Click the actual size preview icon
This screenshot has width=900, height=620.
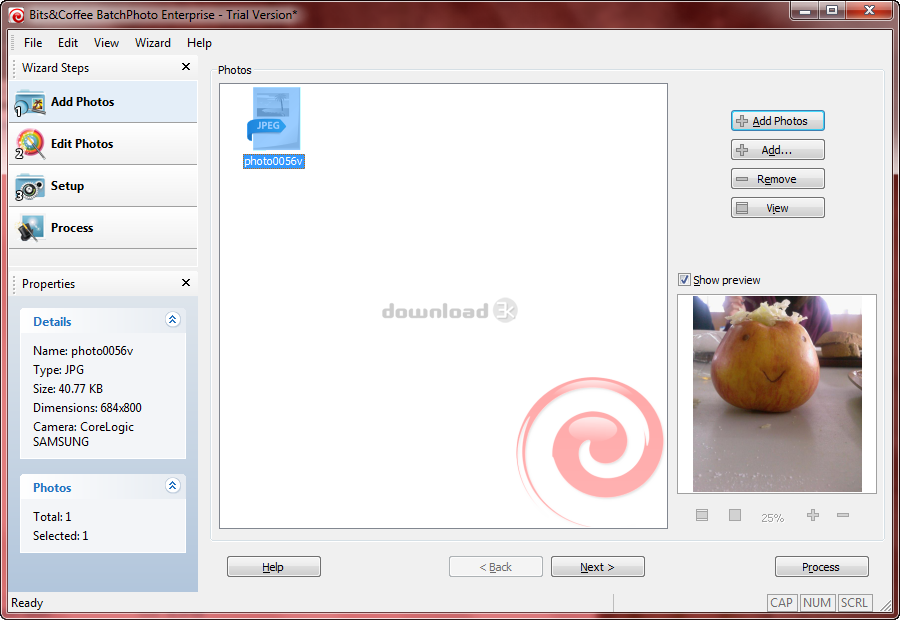coord(735,515)
